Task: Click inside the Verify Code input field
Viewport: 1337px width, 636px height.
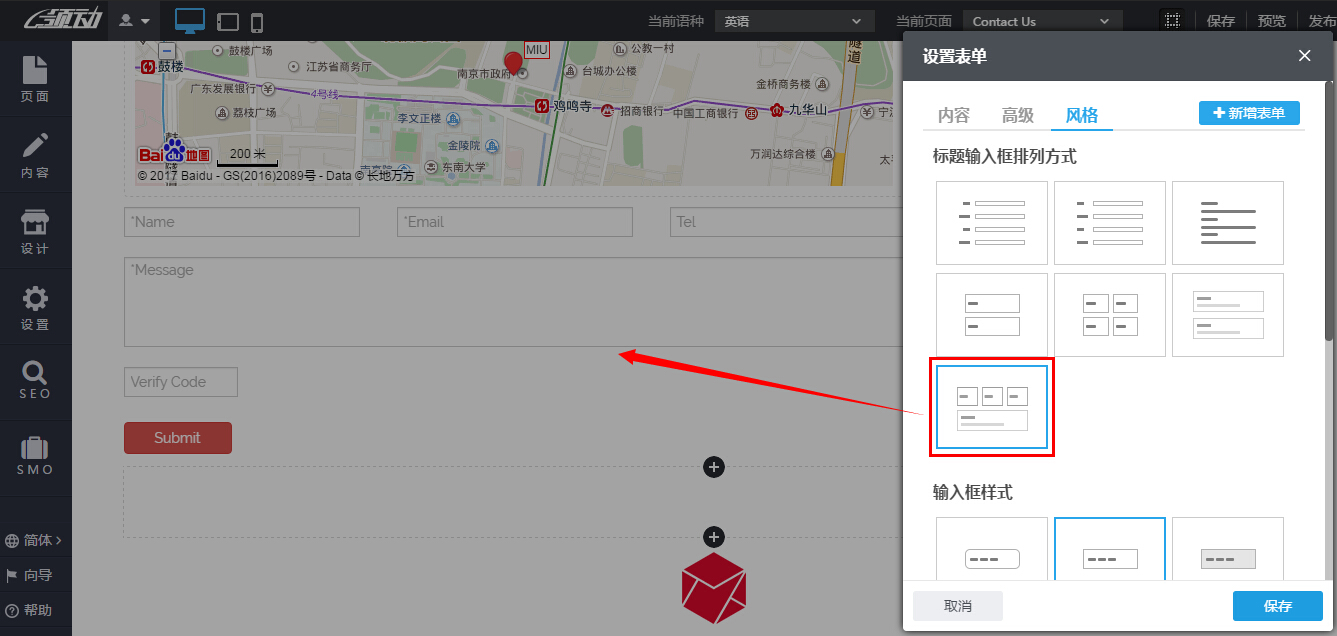Action: [180, 381]
